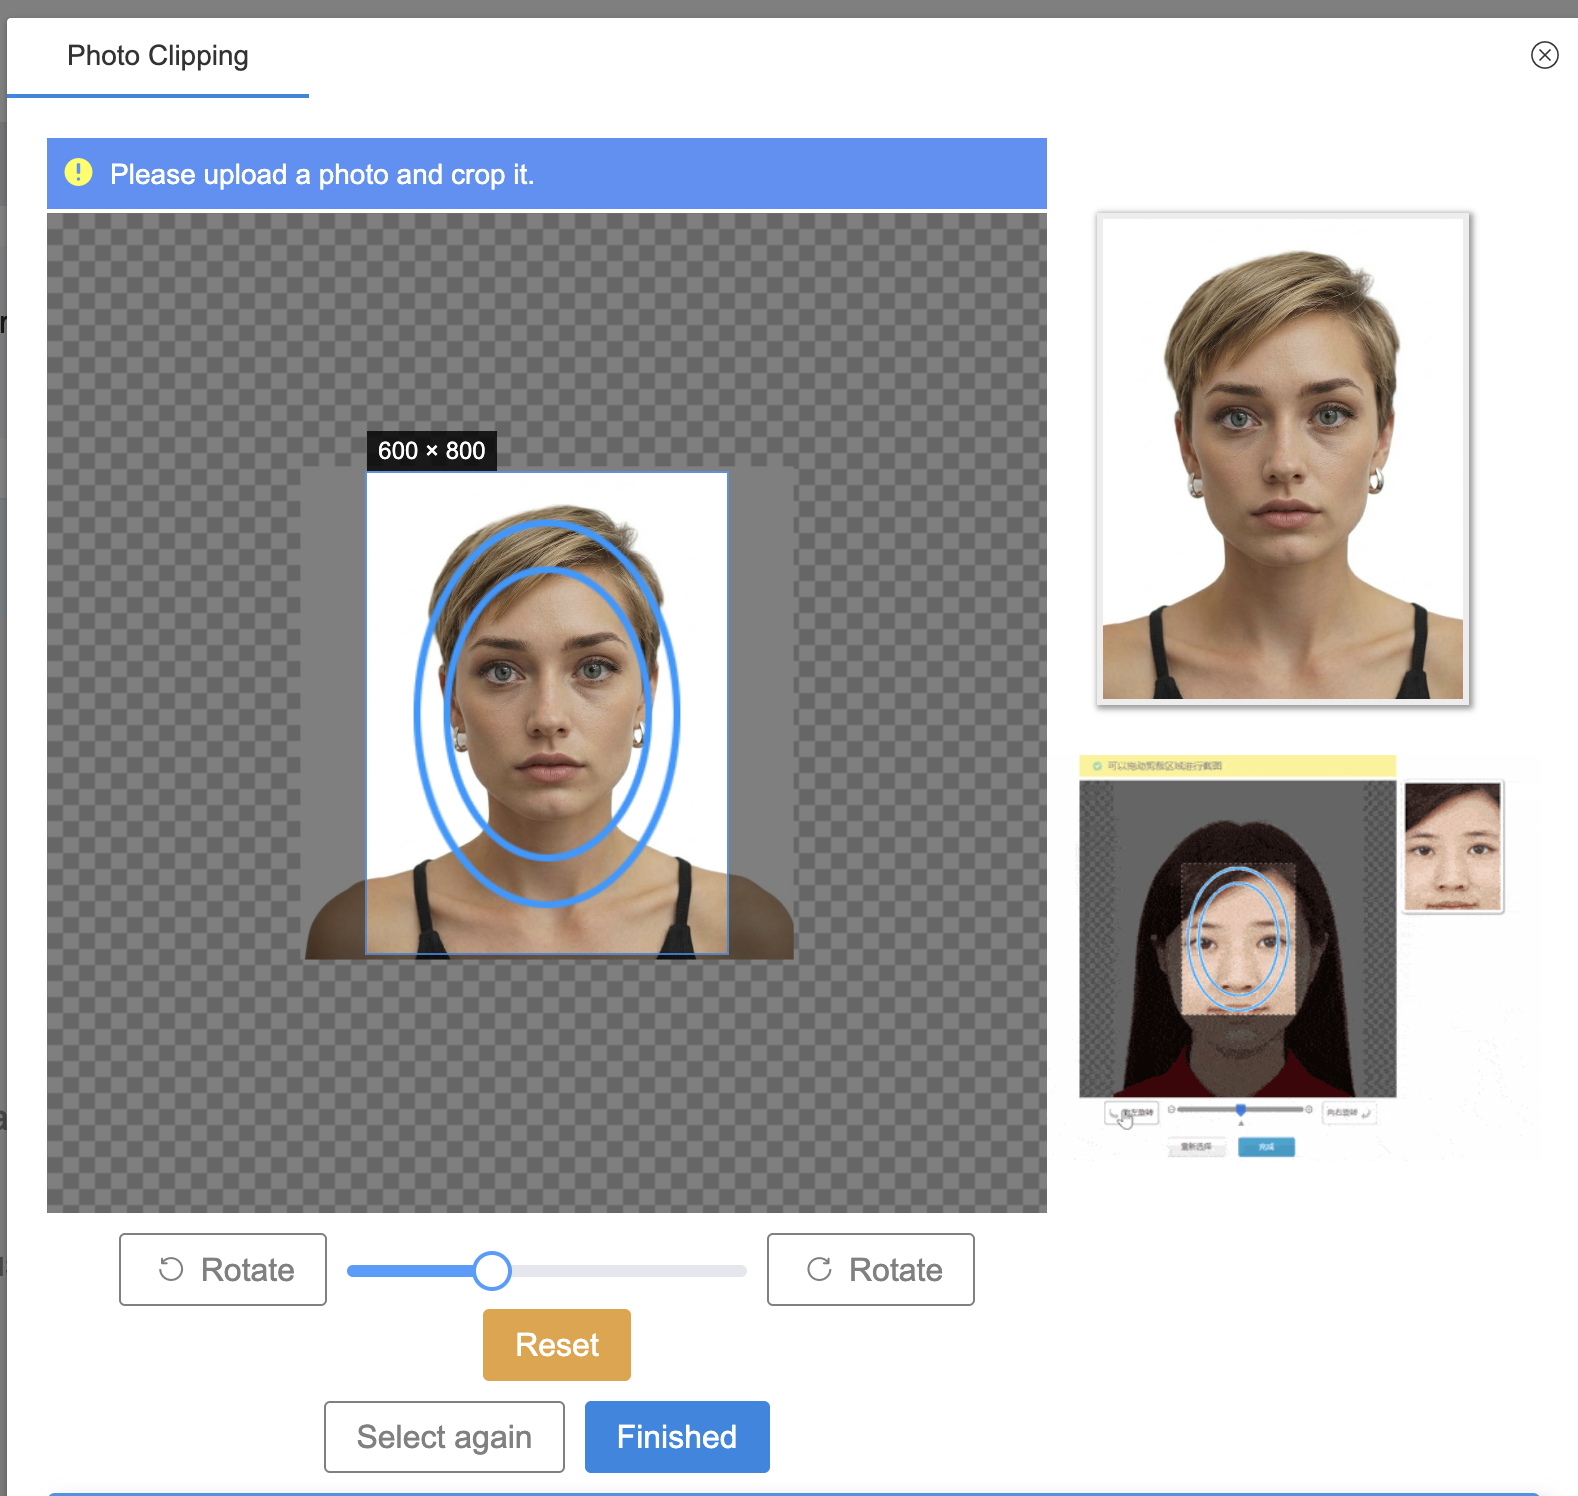Image resolution: width=1578 pixels, height=1496 pixels.
Task: Click the left Rotate button label
Action: (x=247, y=1270)
